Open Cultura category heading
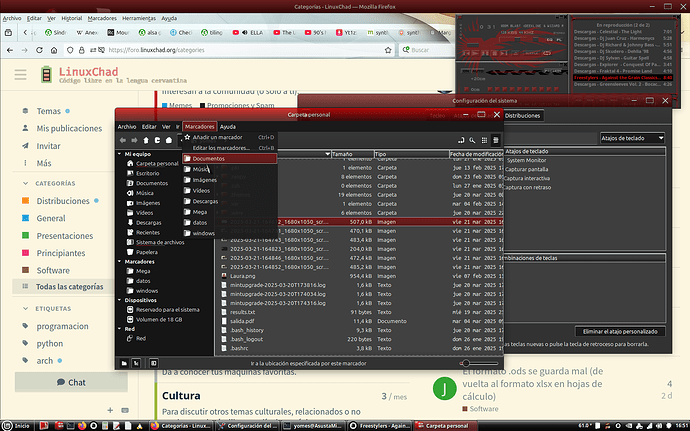Image resolution: width=690 pixels, height=431 pixels. pos(181,396)
